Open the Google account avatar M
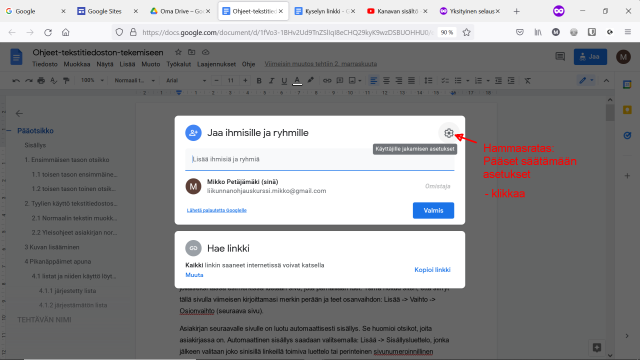The image size is (640, 360). (x=623, y=57)
